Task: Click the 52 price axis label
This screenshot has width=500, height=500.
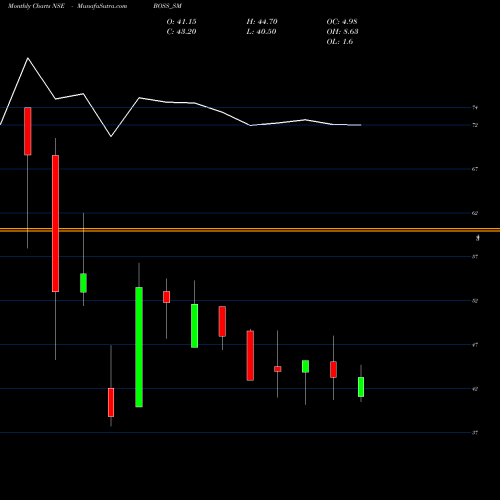Action: click(475, 301)
